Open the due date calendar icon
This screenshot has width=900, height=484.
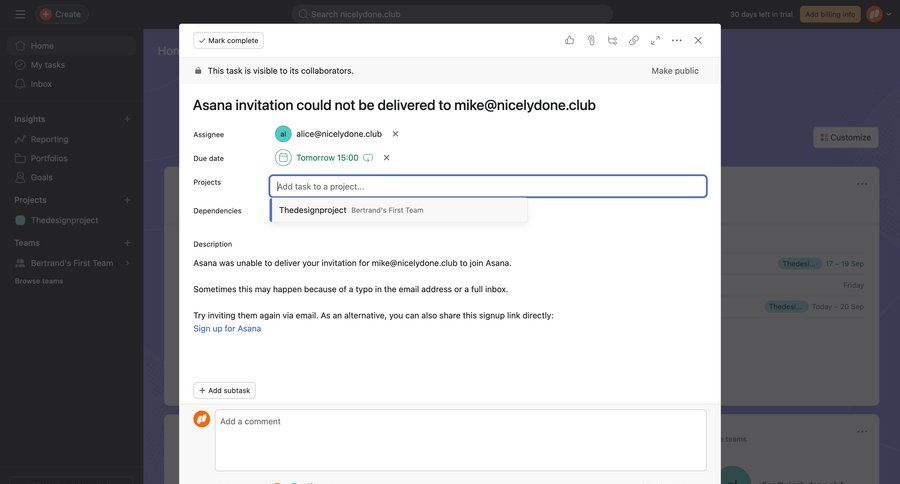283,157
